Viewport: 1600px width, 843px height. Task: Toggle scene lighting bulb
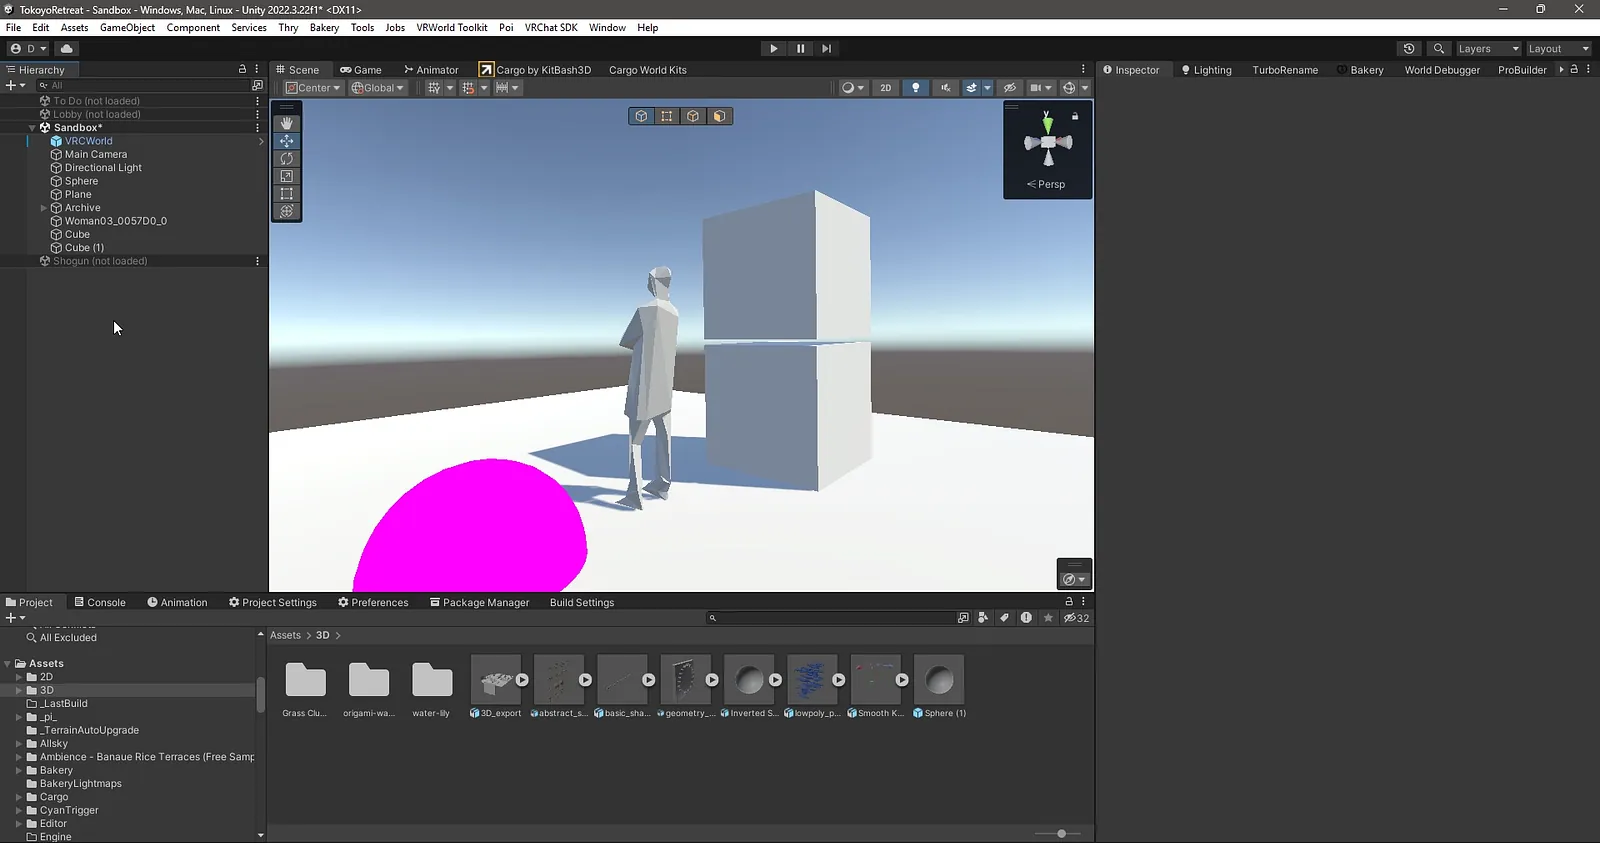(915, 88)
